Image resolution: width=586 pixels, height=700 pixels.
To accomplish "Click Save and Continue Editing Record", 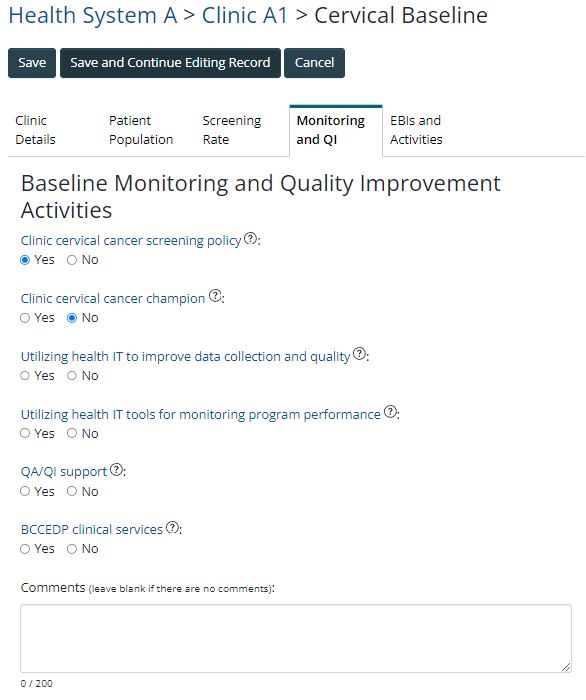I will [170, 63].
